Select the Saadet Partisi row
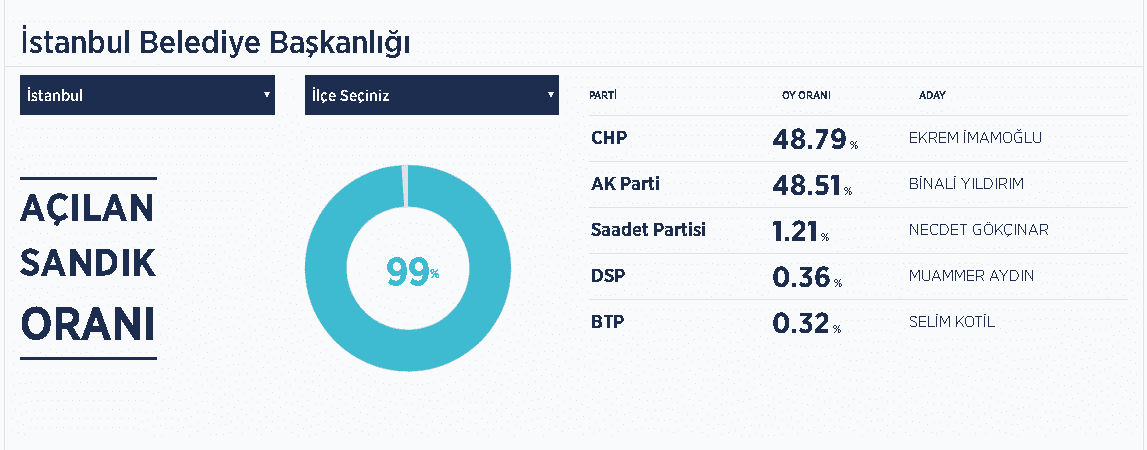This screenshot has height=450, width=1147. (x=858, y=230)
